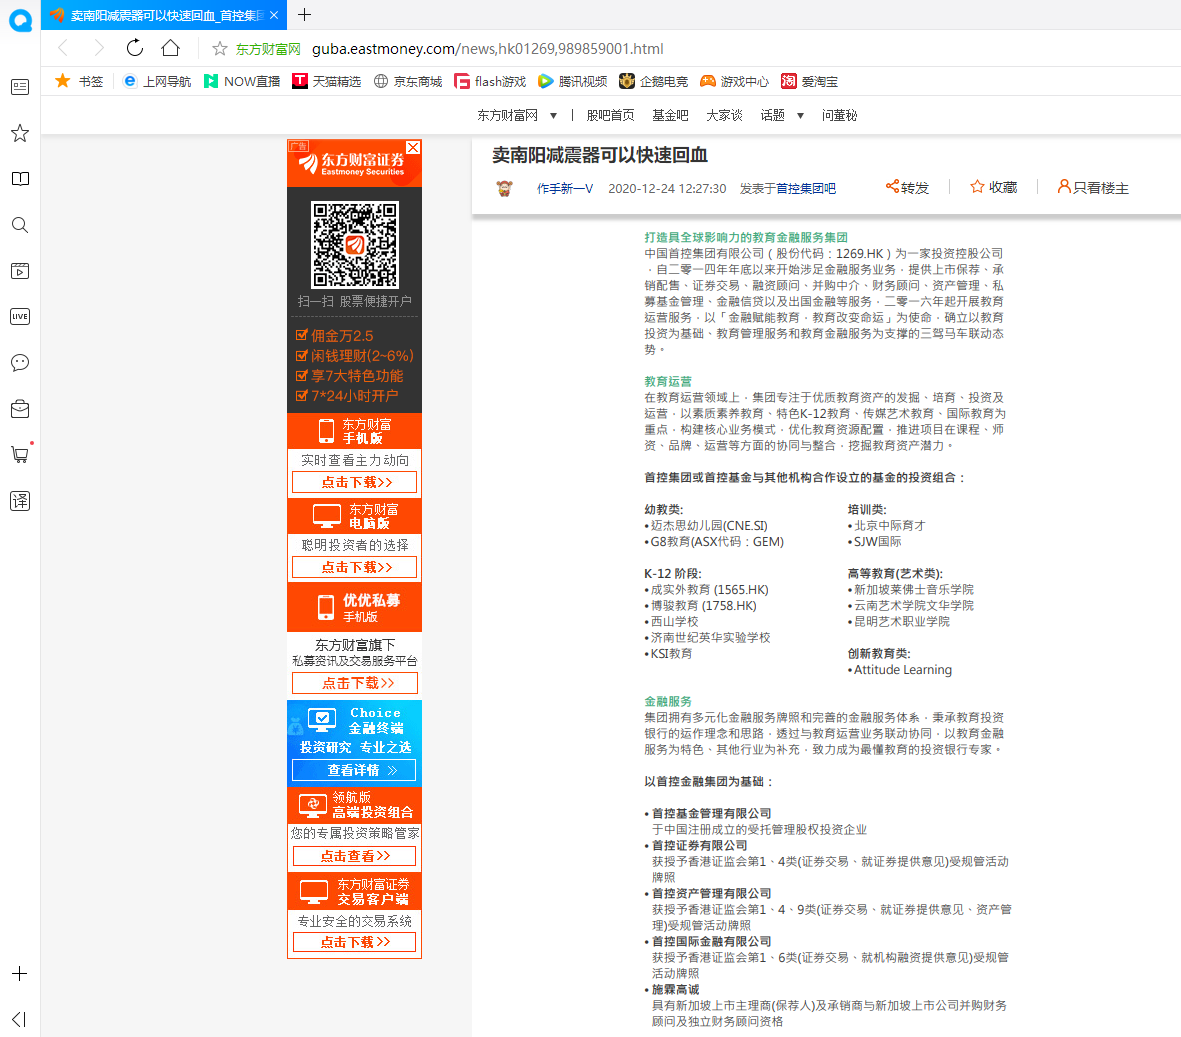The width and height of the screenshot is (1181, 1037).
Task: View Choice 金融终端 details via 查看详情
Action: click(355, 770)
